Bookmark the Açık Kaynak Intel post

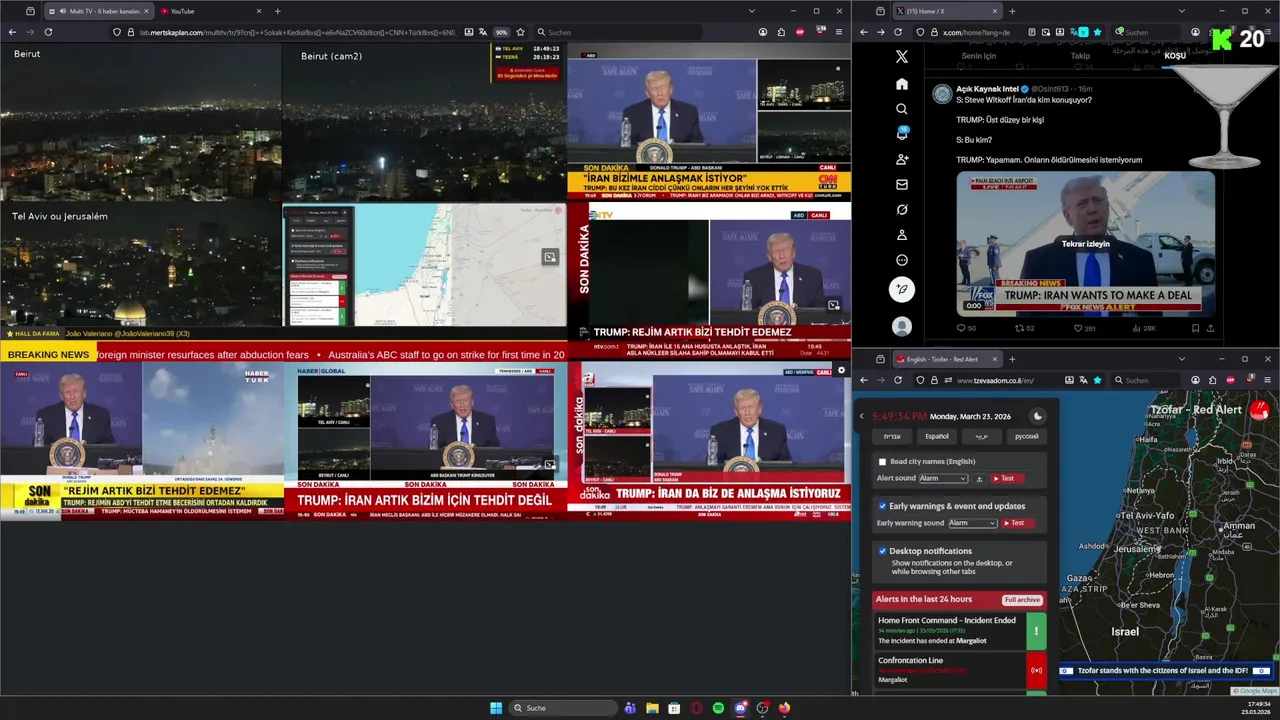click(x=1195, y=328)
